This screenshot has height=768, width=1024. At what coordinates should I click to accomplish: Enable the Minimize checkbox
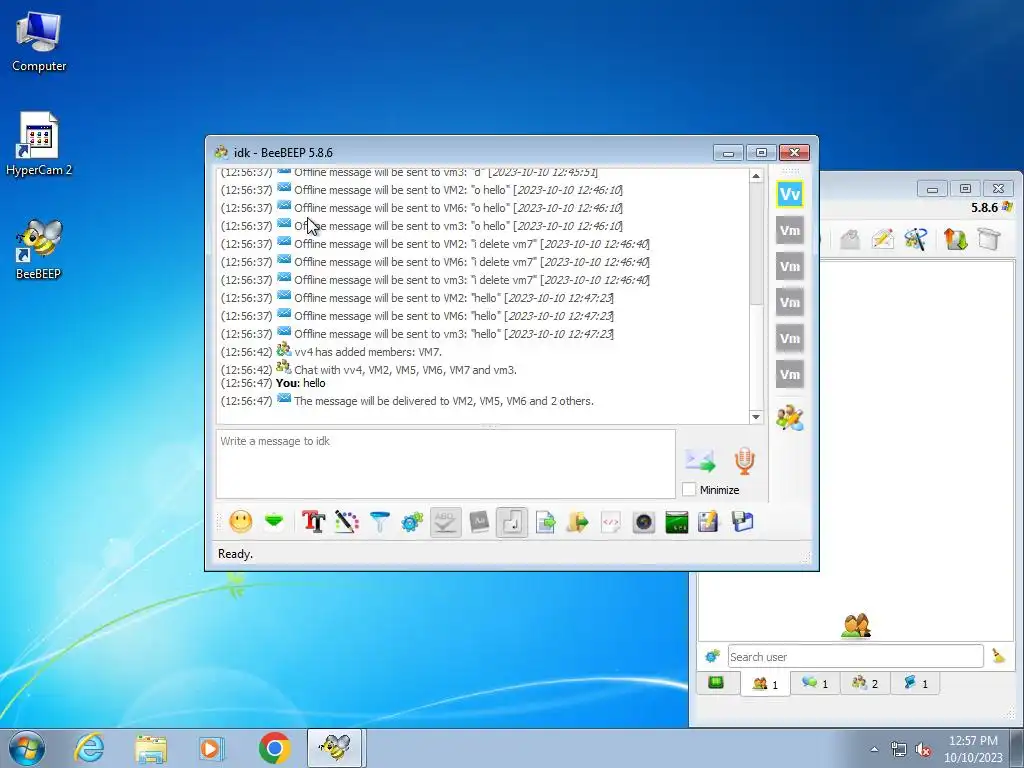[689, 489]
